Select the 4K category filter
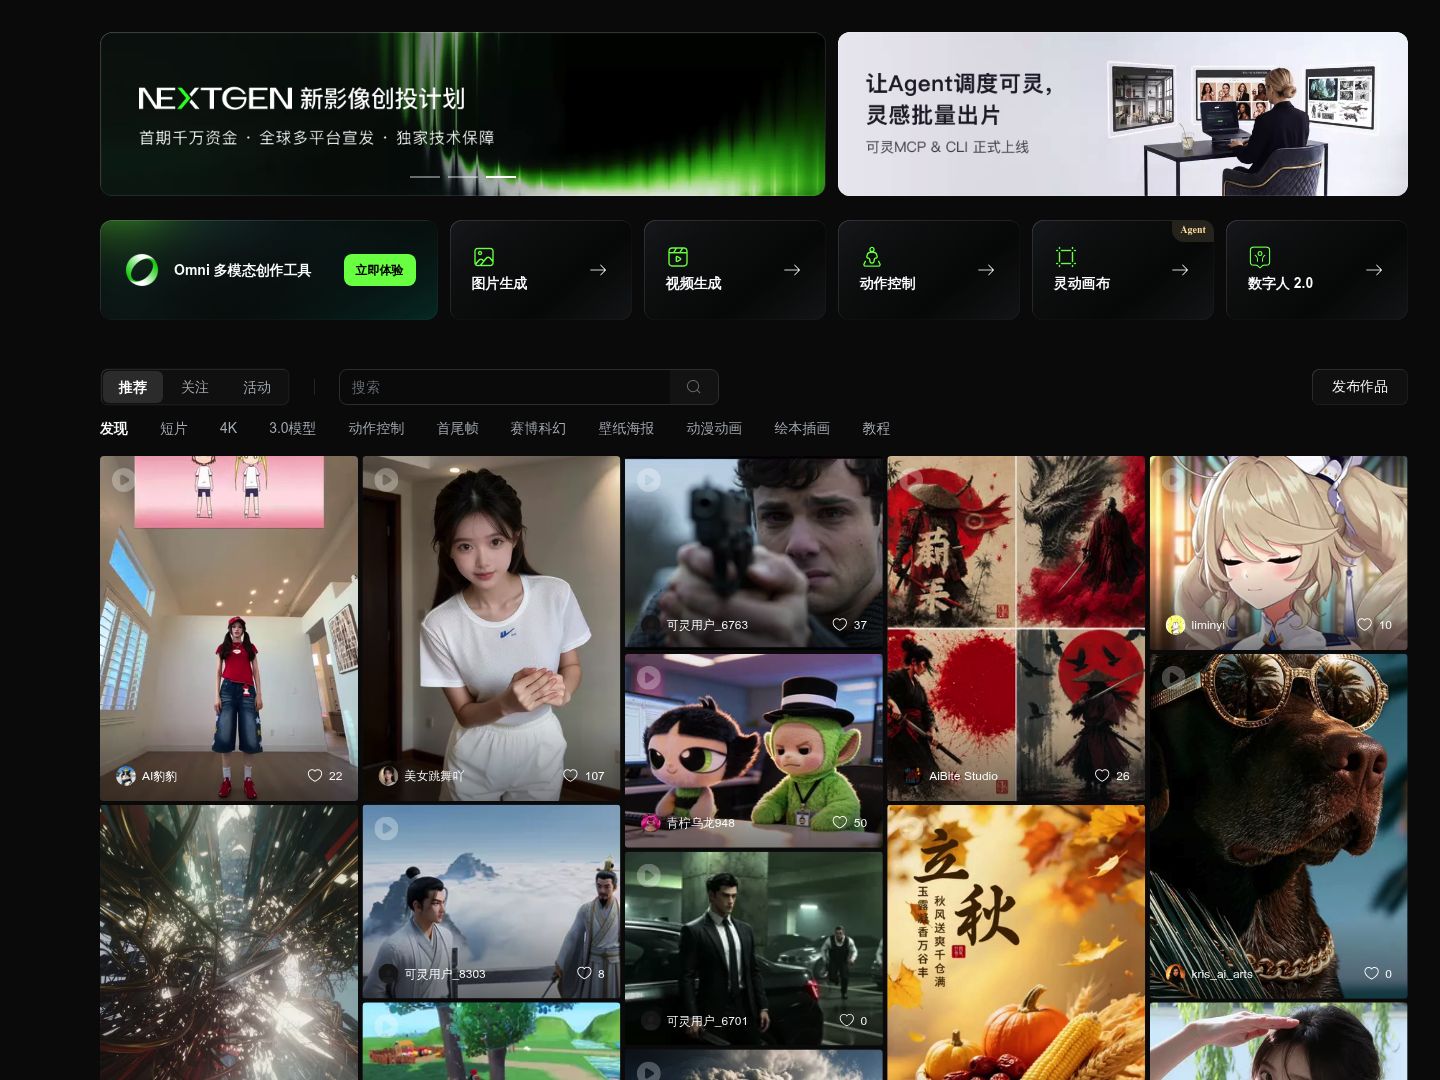The width and height of the screenshot is (1440, 1080). point(228,428)
